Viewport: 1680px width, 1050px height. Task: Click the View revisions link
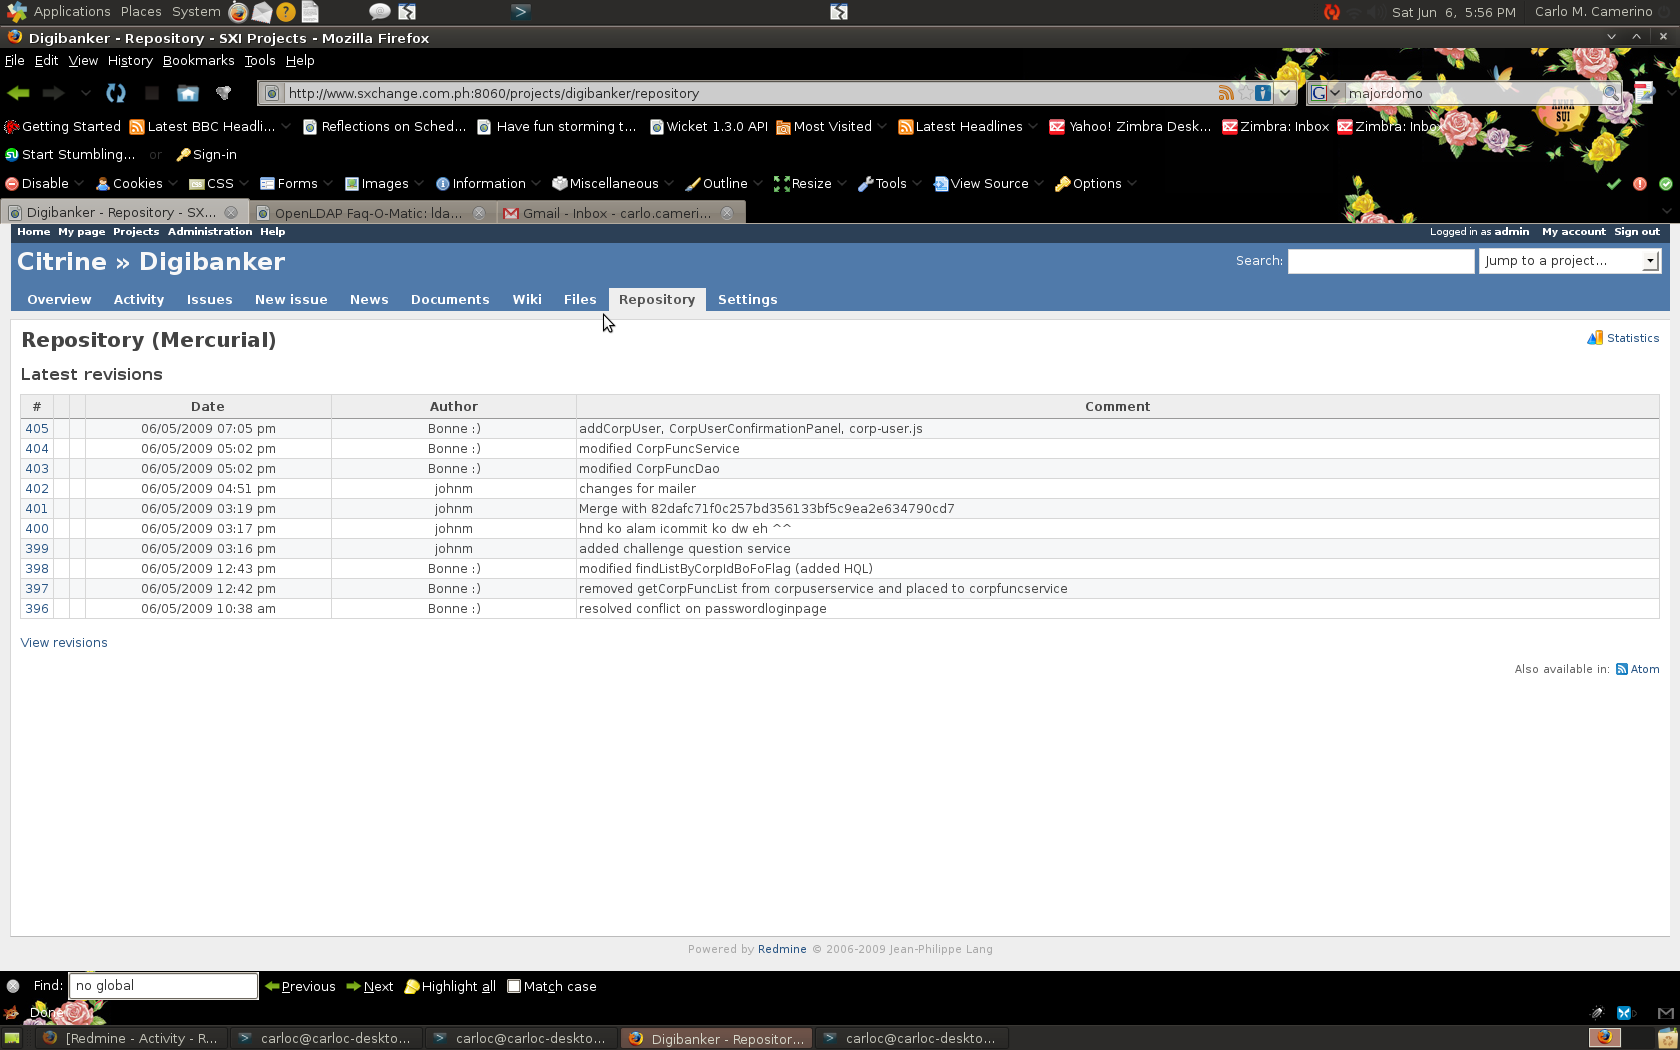(64, 643)
